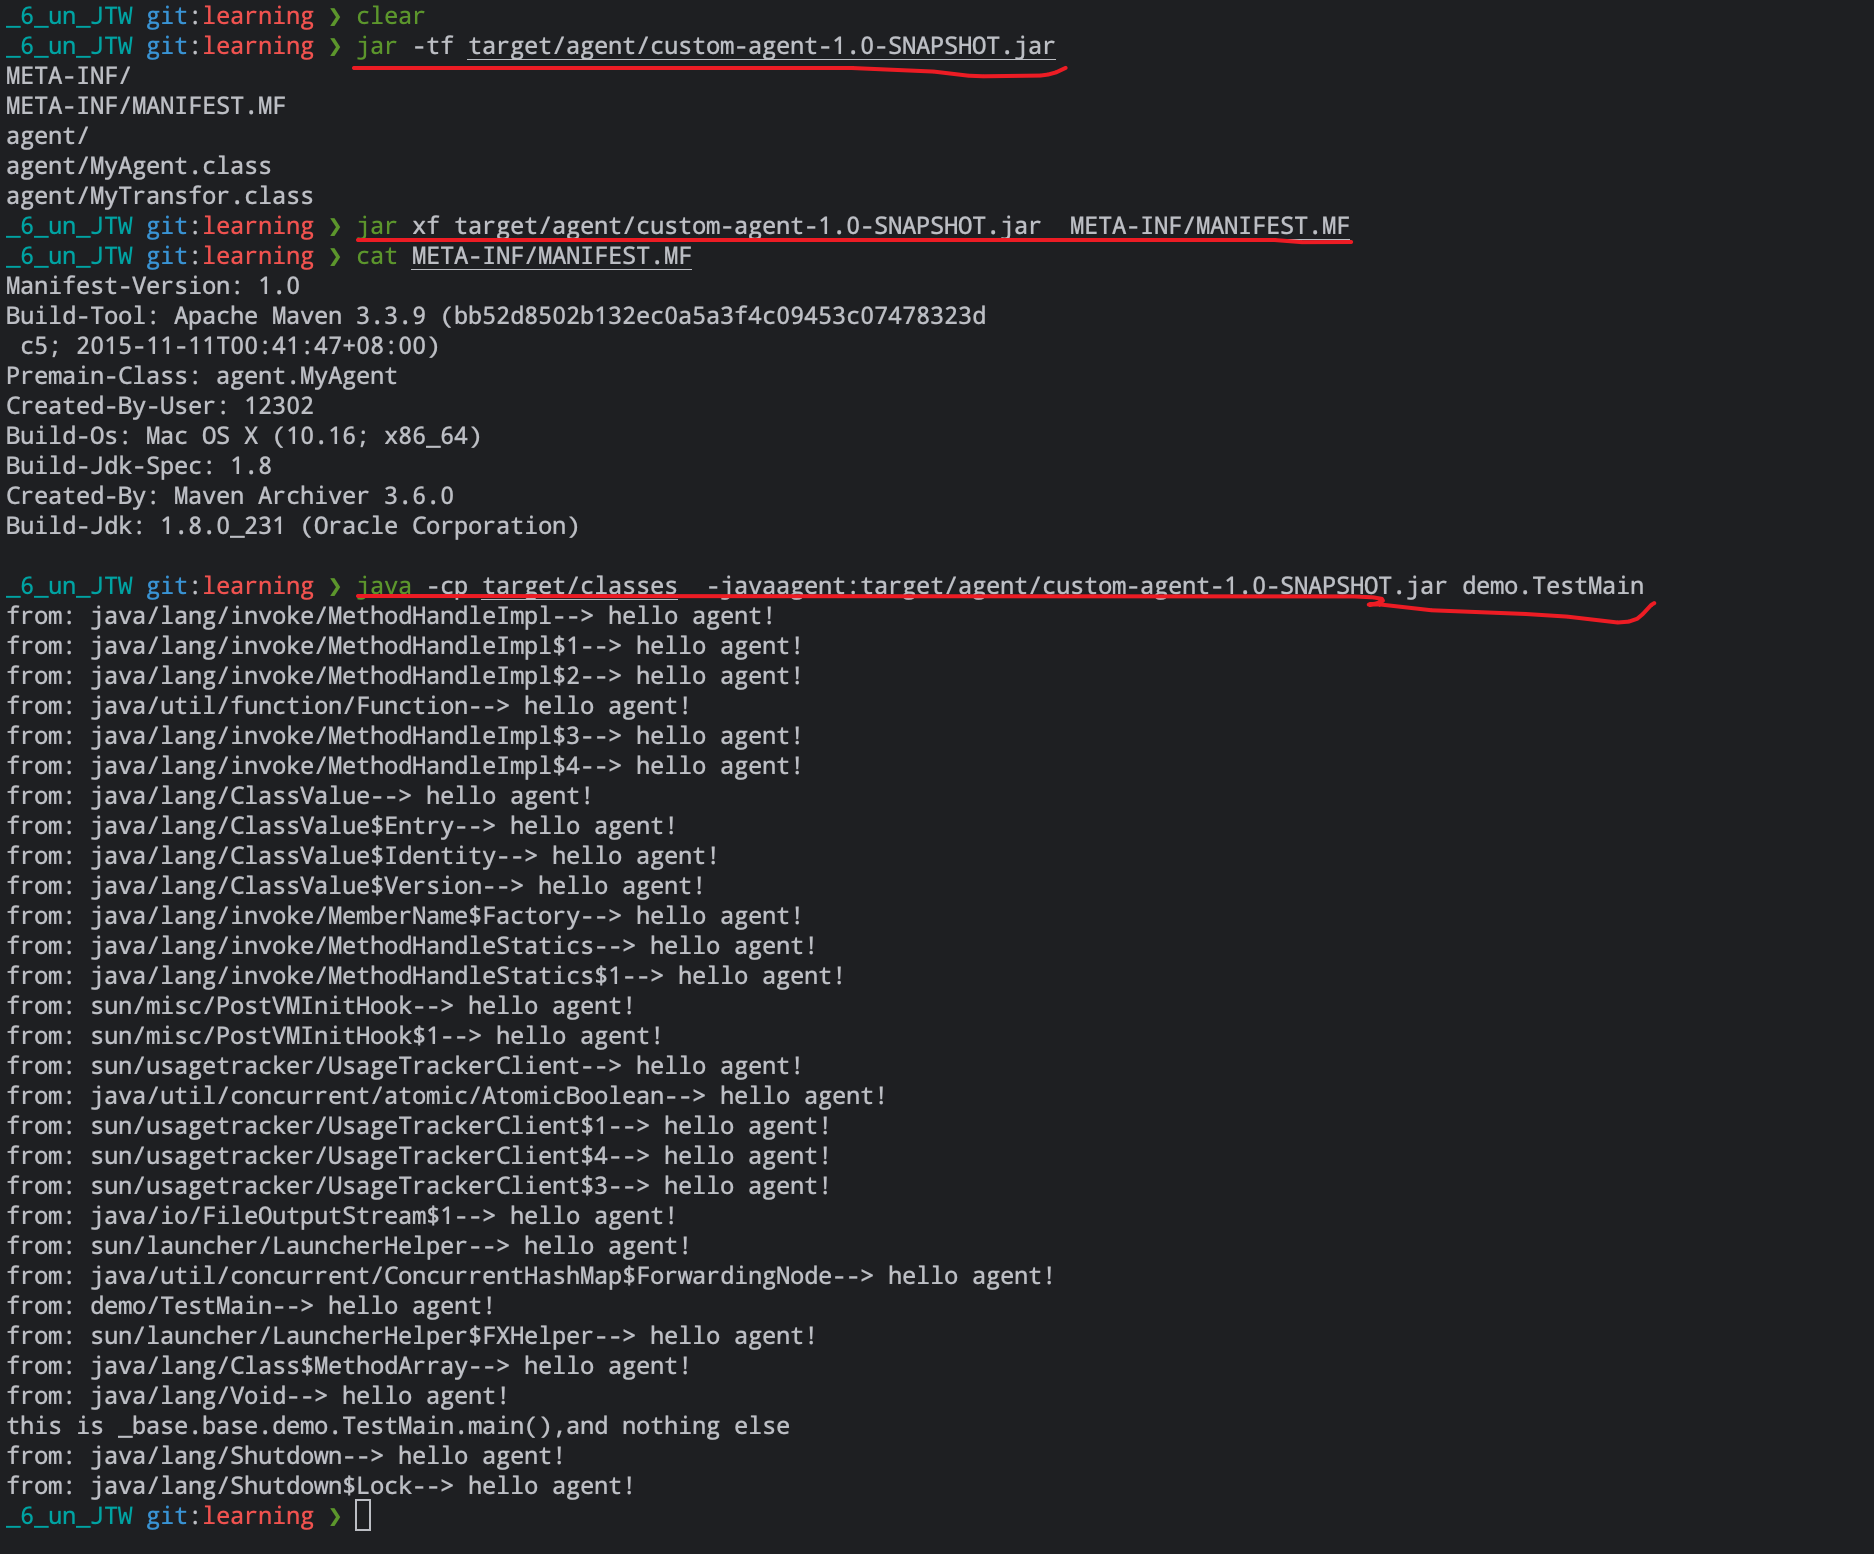Click the 'java/lang/Shutdown$Lock' output line

[320, 1486]
